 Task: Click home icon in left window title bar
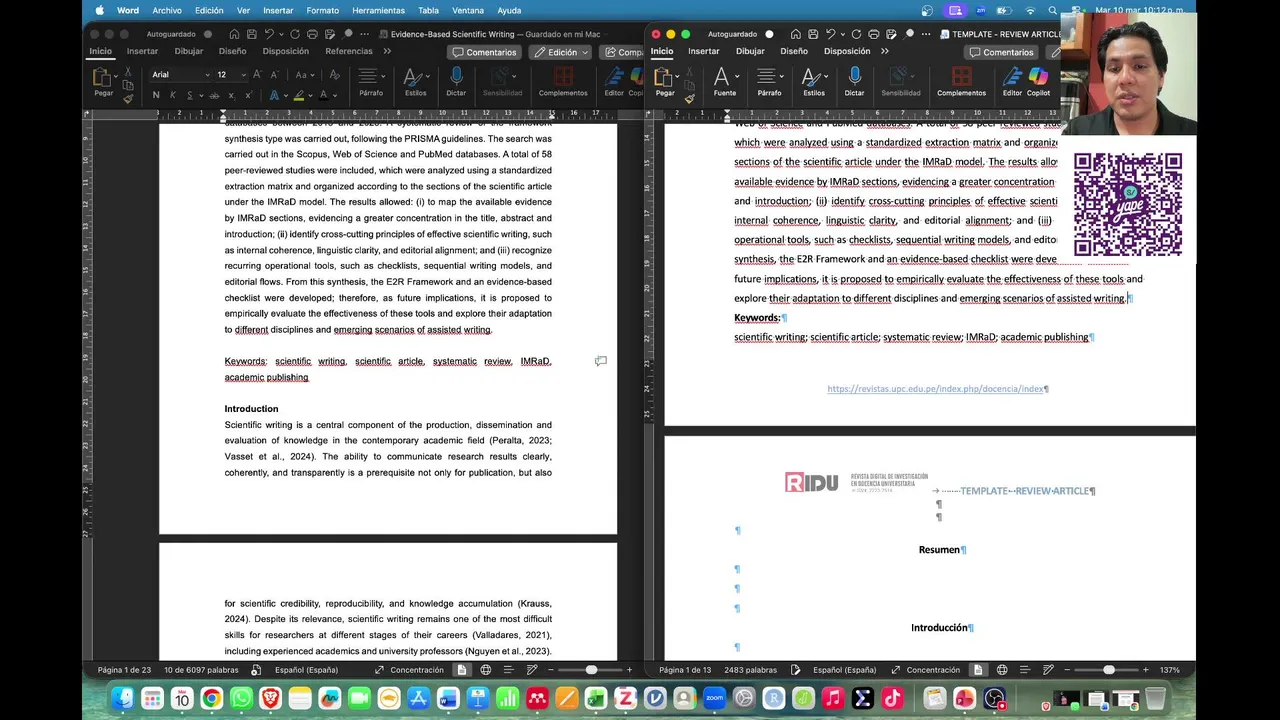[232, 34]
